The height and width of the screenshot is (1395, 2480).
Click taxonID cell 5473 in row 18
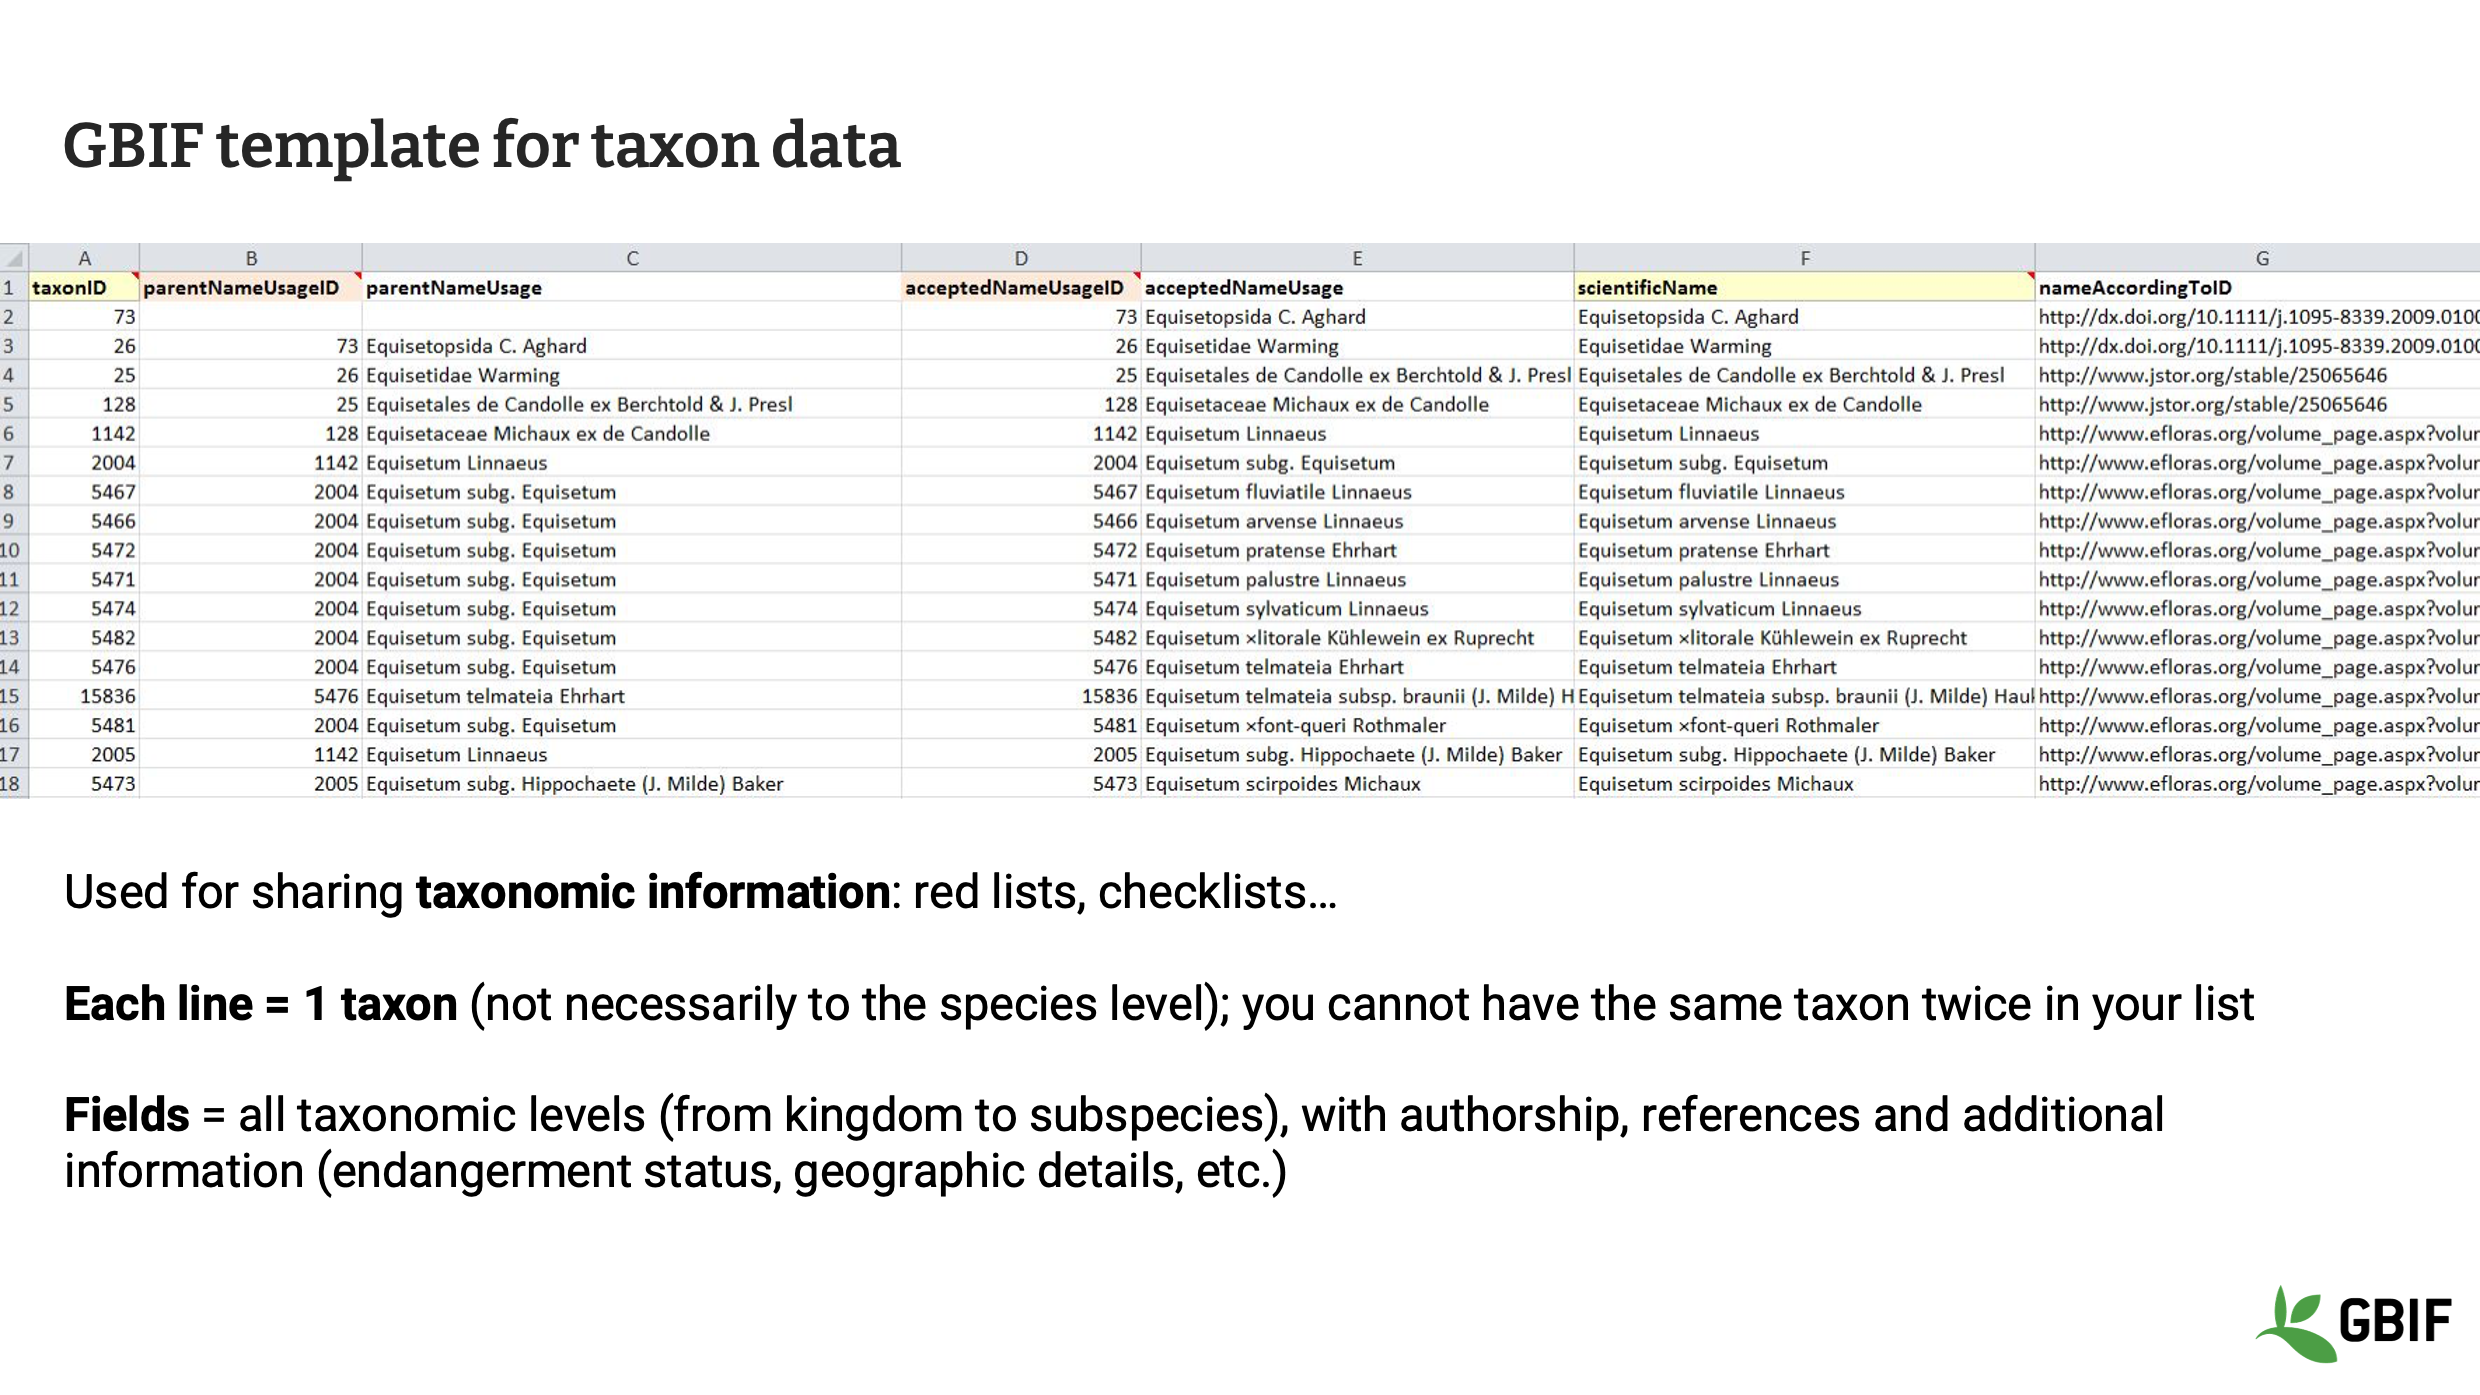pos(84,783)
